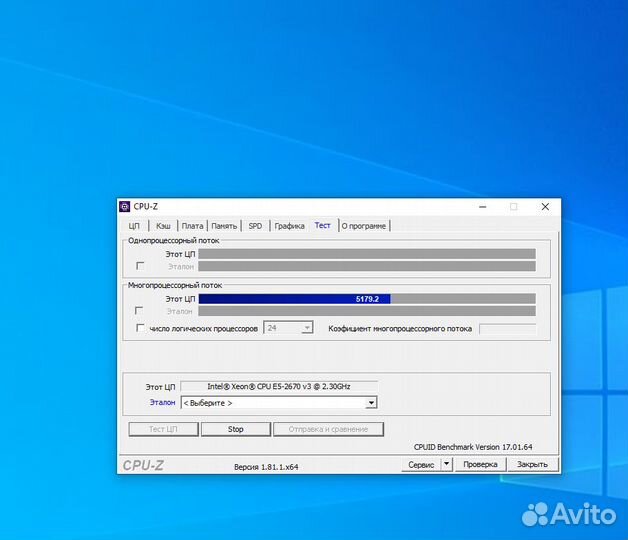628x540 pixels.
Task: Click the Тест ЦП button
Action: pyautogui.click(x=163, y=429)
